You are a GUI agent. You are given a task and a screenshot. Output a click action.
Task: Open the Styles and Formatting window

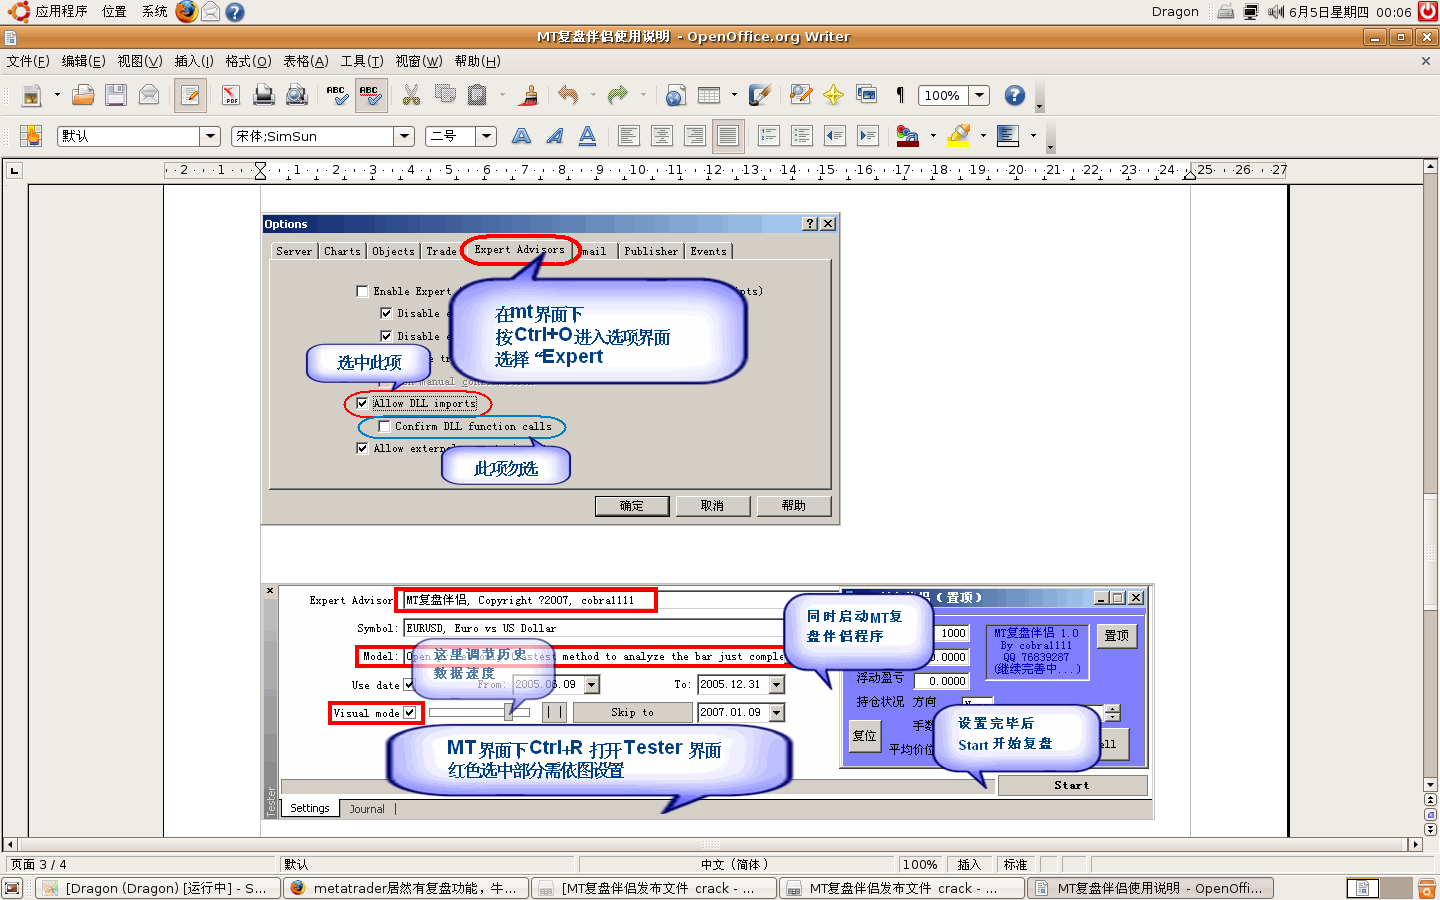[x=32, y=136]
